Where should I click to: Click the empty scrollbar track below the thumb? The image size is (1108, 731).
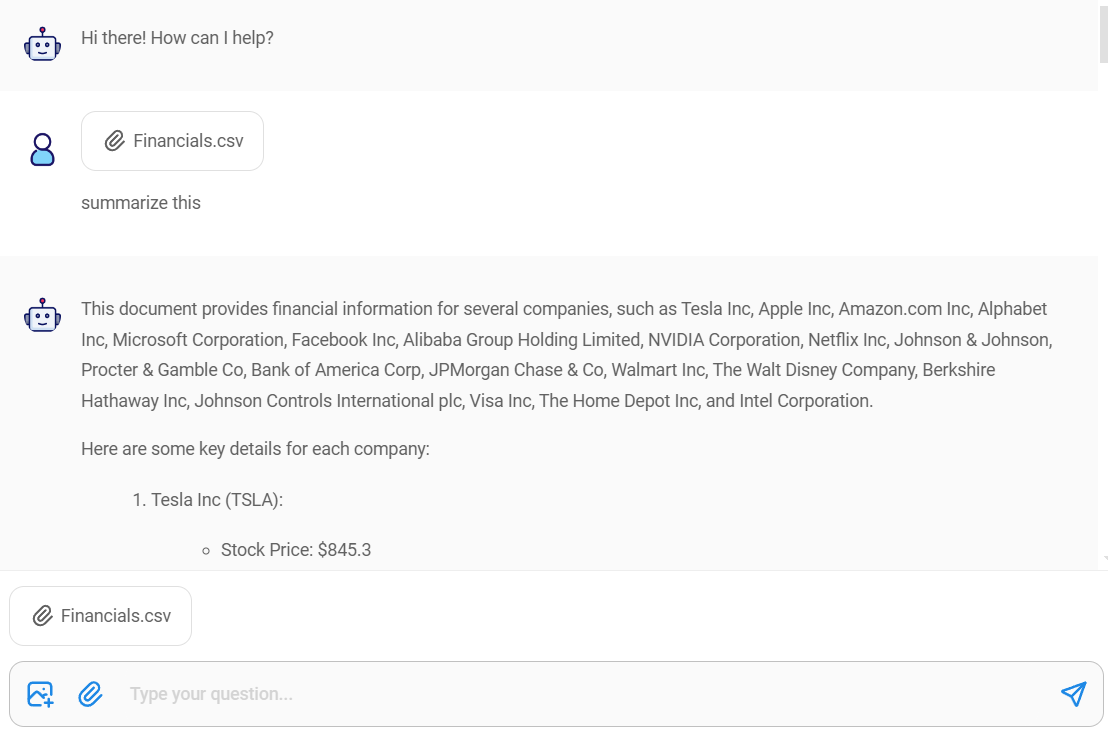[x=1103, y=300]
